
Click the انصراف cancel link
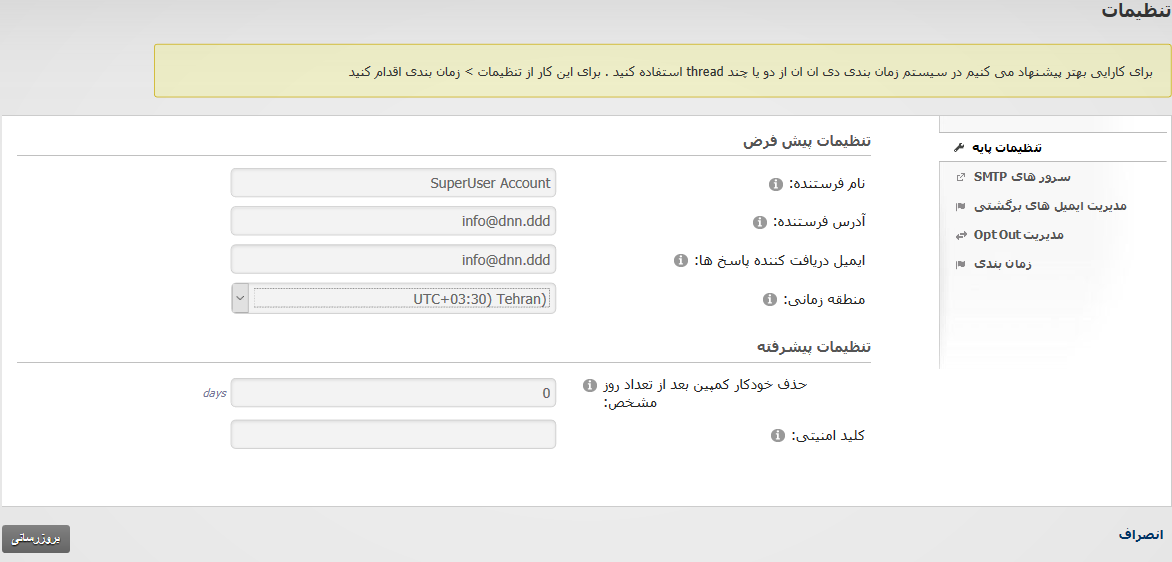[1140, 535]
